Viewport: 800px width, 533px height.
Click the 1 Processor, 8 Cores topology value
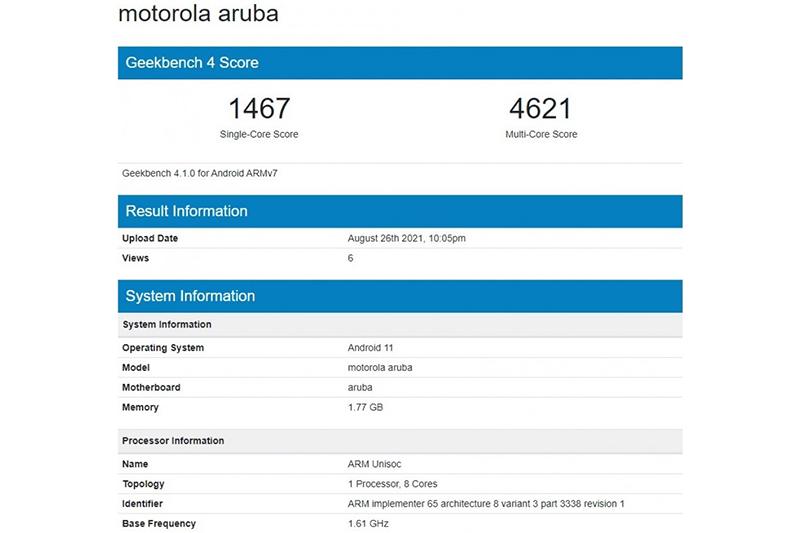(392, 484)
